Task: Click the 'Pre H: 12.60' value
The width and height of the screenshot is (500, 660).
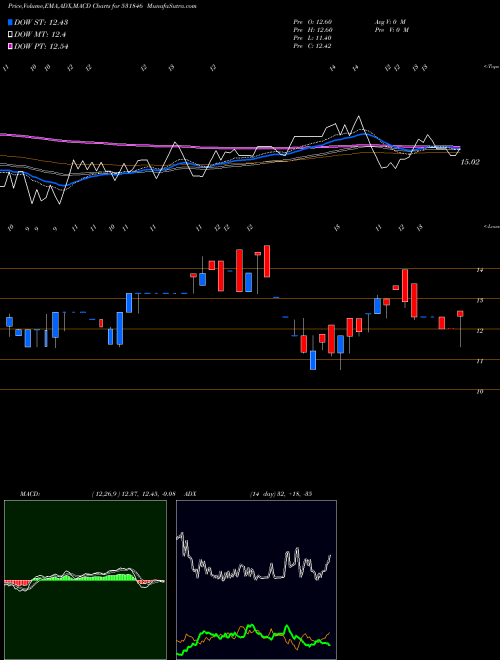Action: pyautogui.click(x=313, y=30)
